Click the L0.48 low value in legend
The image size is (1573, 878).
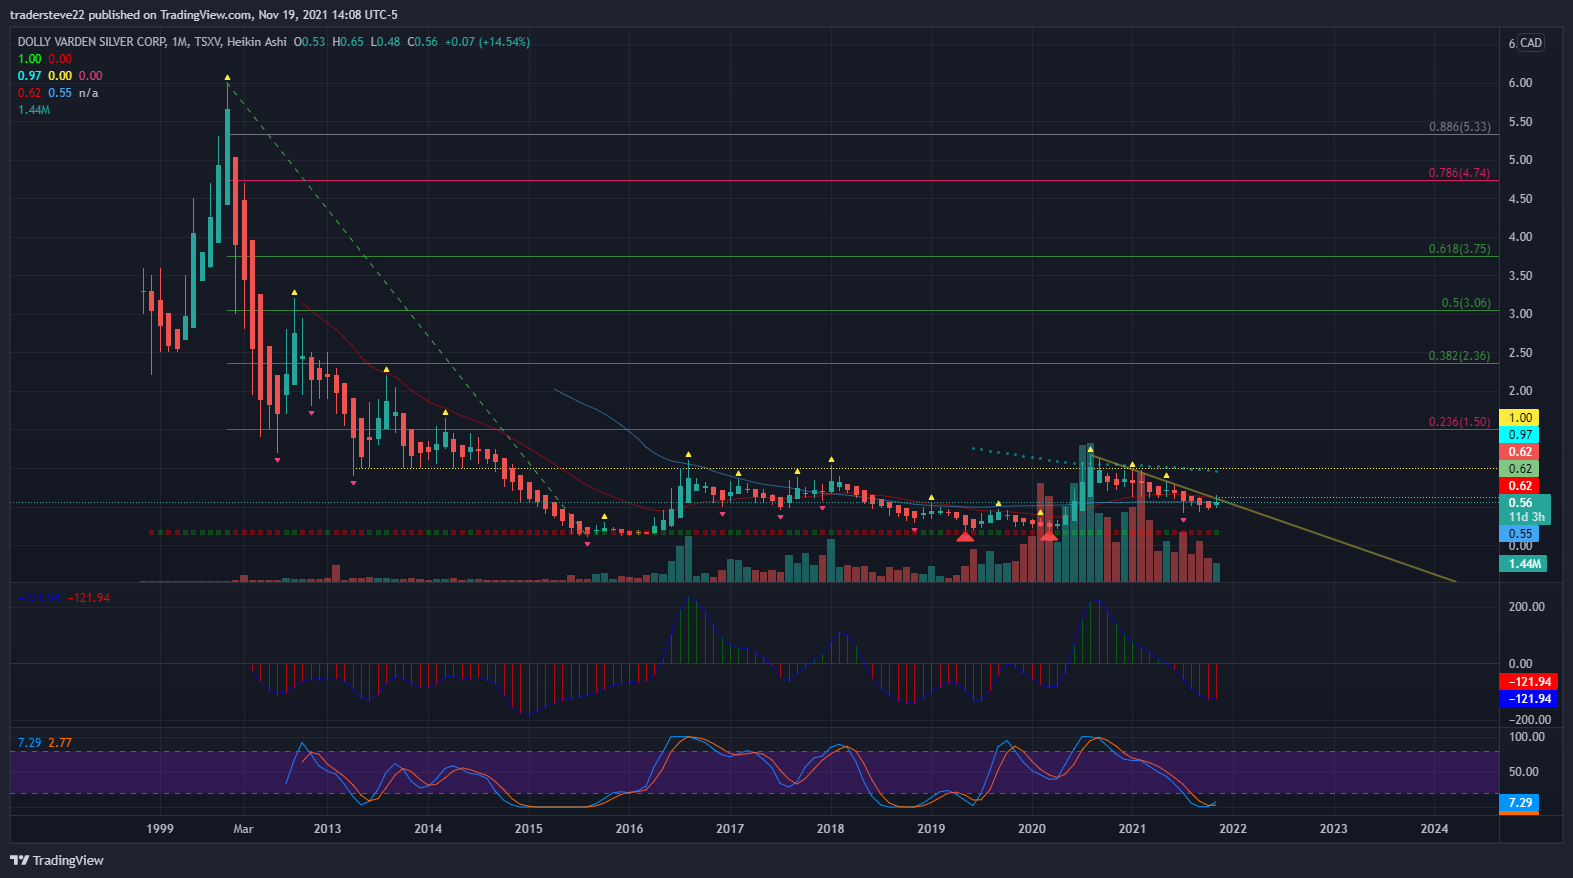coord(385,42)
